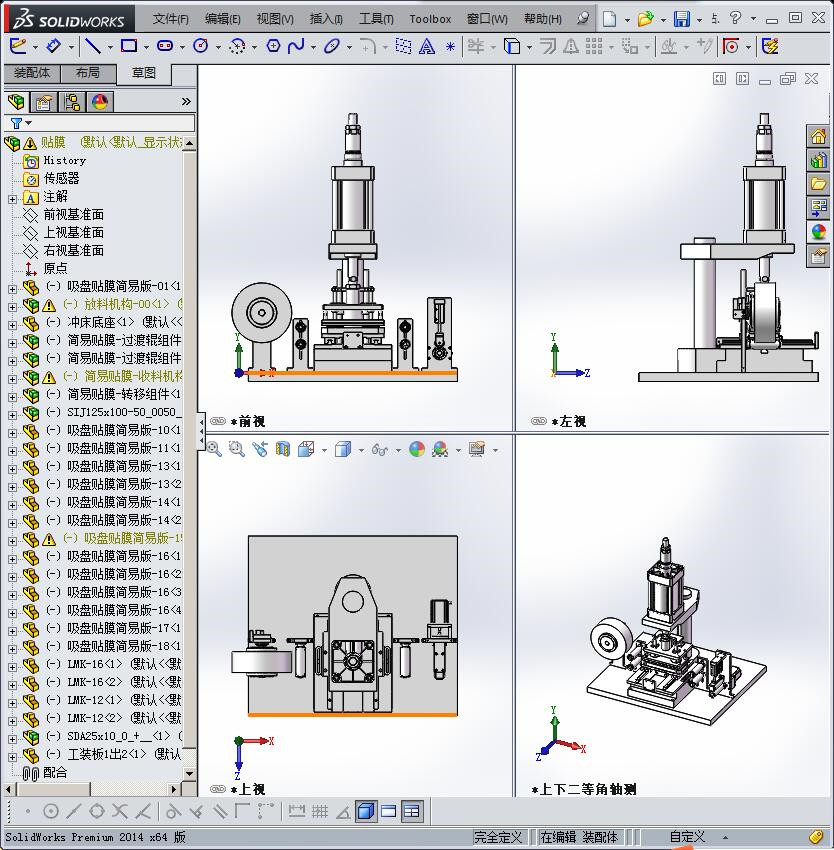834x850 pixels.
Task: Open the ConfigurationManager tab icon
Action: tap(72, 102)
